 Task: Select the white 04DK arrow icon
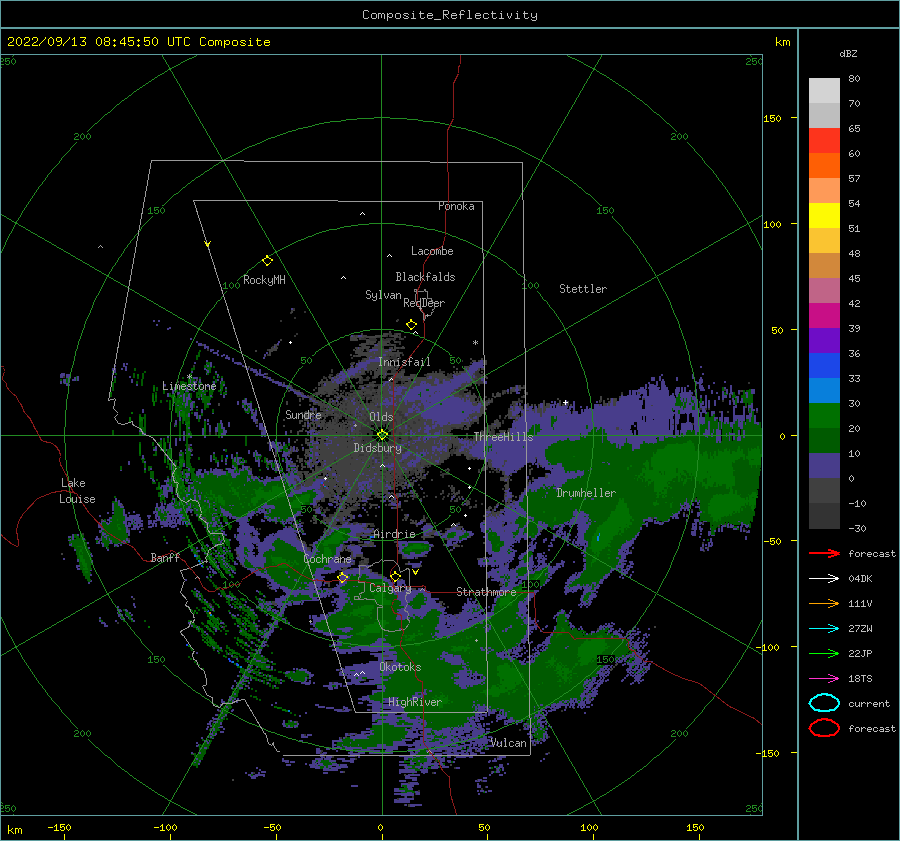[824, 578]
